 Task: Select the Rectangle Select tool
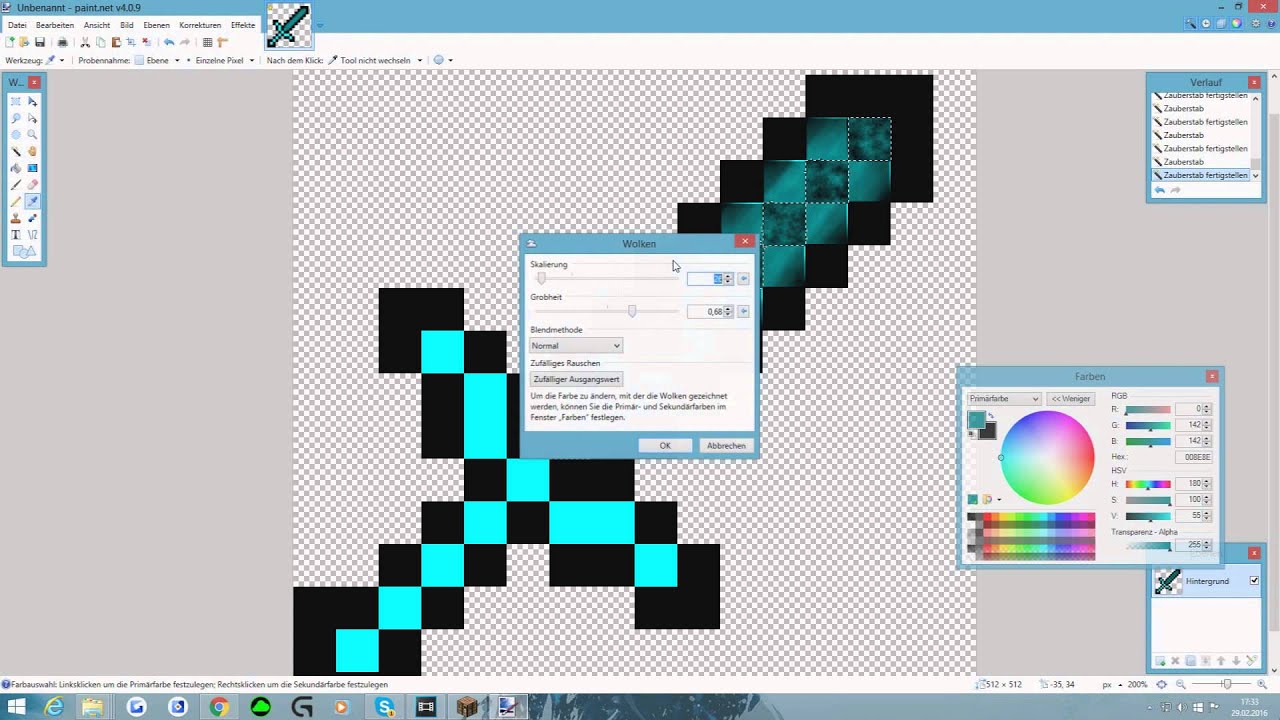point(16,101)
